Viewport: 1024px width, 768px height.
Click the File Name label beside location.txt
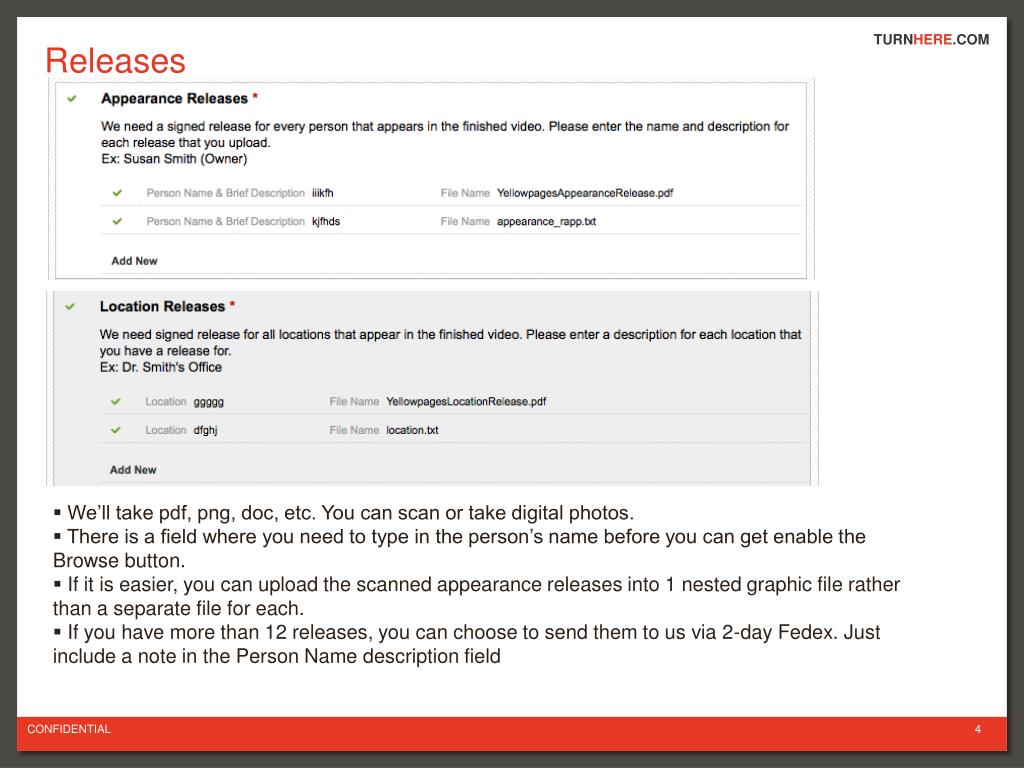coord(354,430)
